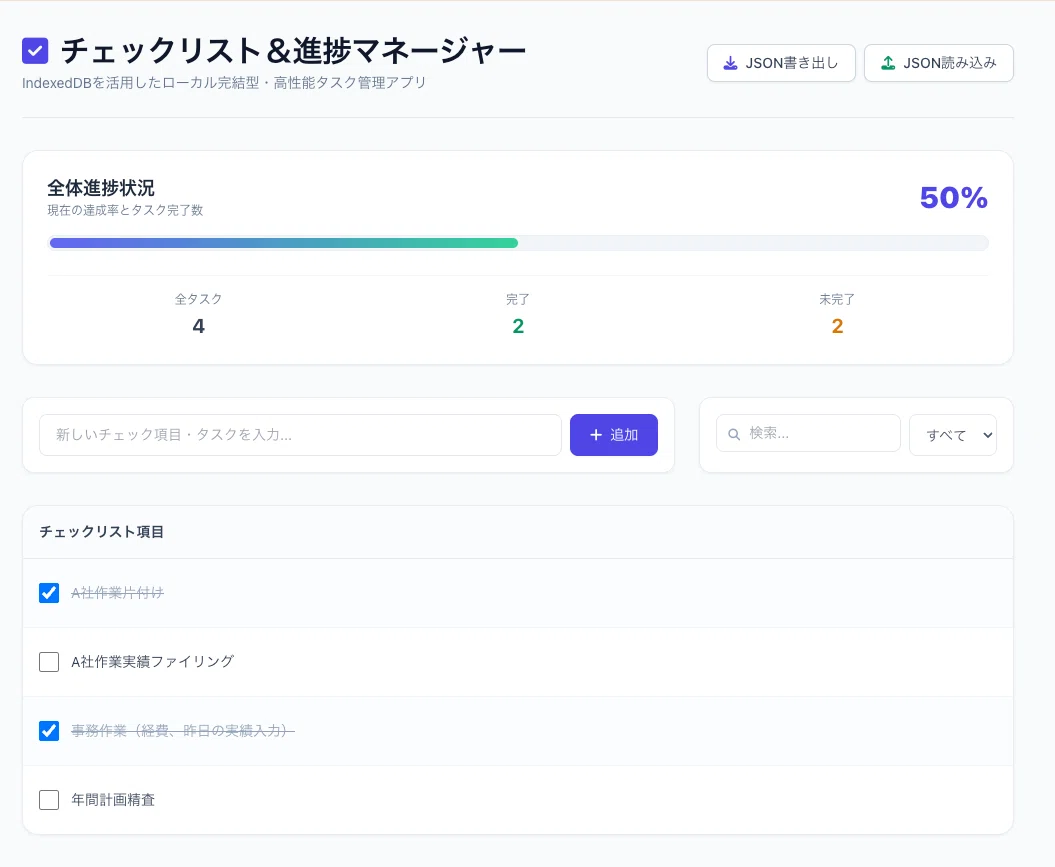Click the 未完了 count in orange
Image resolution: width=1055 pixels, height=867 pixels.
click(837, 326)
